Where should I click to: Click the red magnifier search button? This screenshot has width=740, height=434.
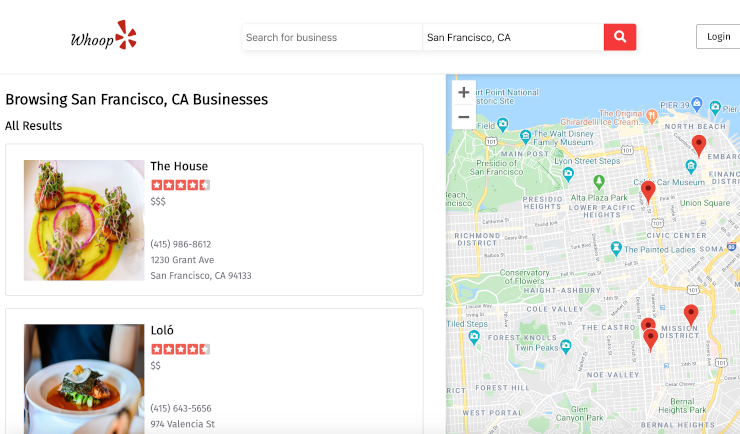click(x=620, y=37)
